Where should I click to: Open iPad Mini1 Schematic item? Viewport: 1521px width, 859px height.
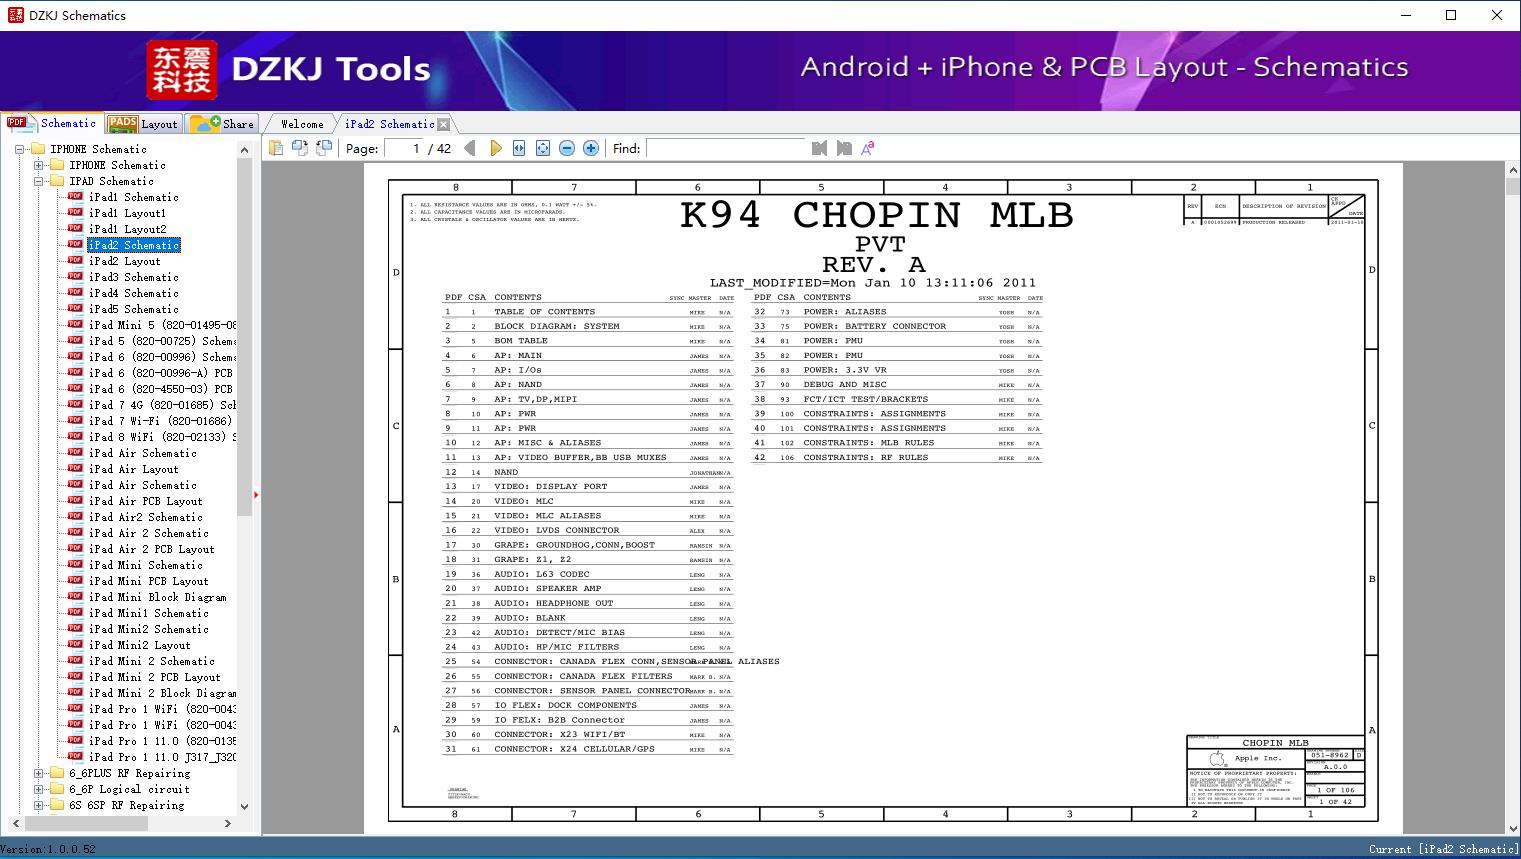(x=148, y=613)
